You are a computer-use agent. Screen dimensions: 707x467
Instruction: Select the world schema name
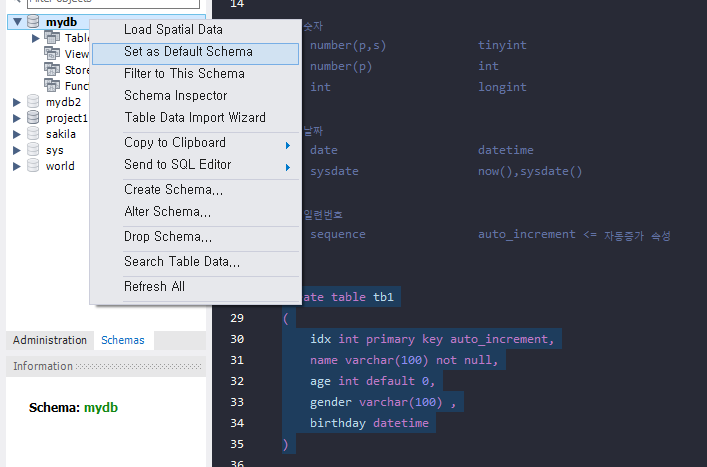(60, 166)
